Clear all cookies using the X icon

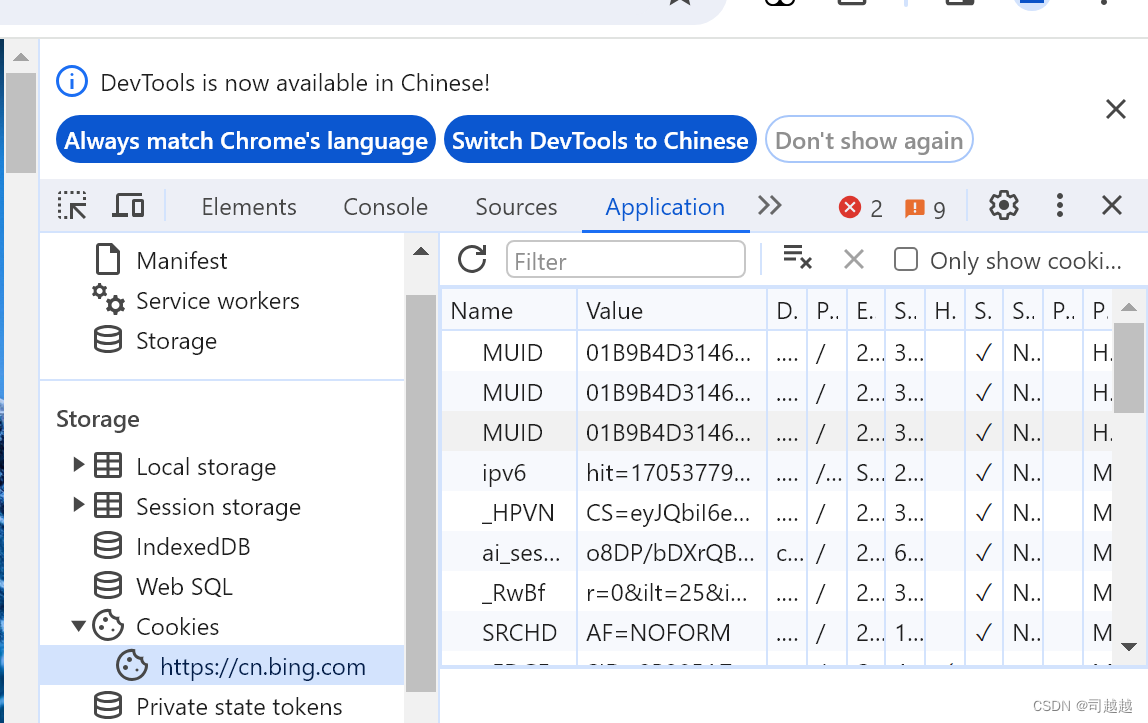click(853, 259)
